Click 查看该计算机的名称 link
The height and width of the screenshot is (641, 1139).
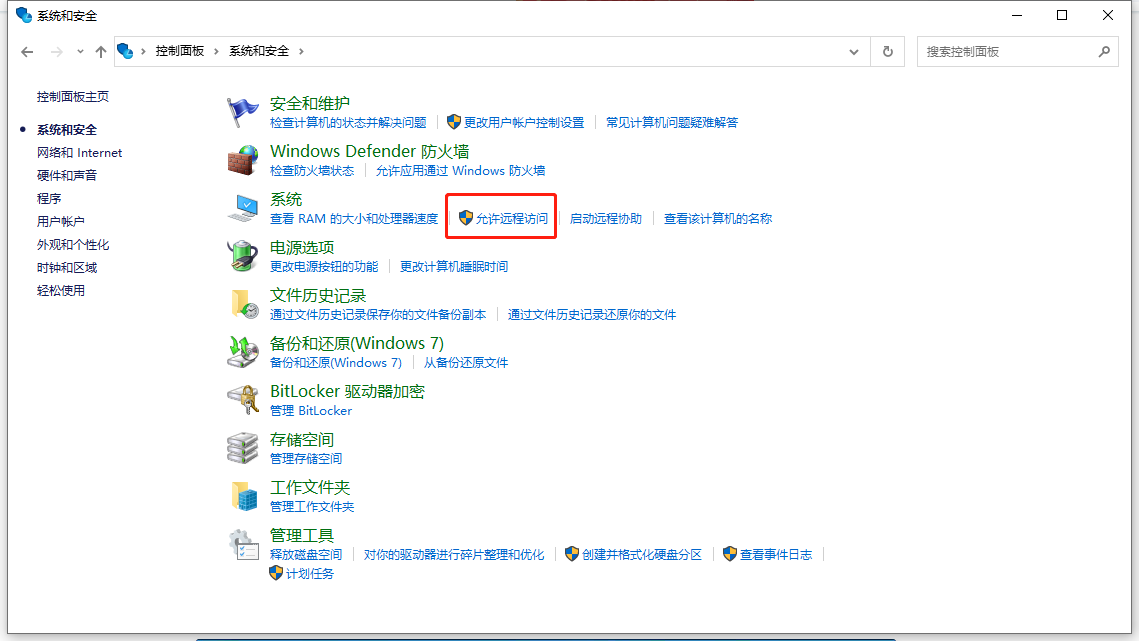point(718,219)
